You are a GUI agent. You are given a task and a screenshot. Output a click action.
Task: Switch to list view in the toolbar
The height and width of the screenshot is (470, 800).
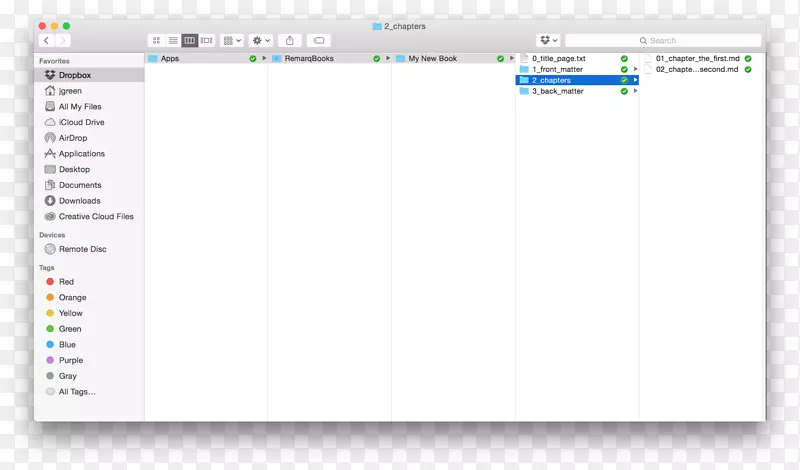[173, 41]
